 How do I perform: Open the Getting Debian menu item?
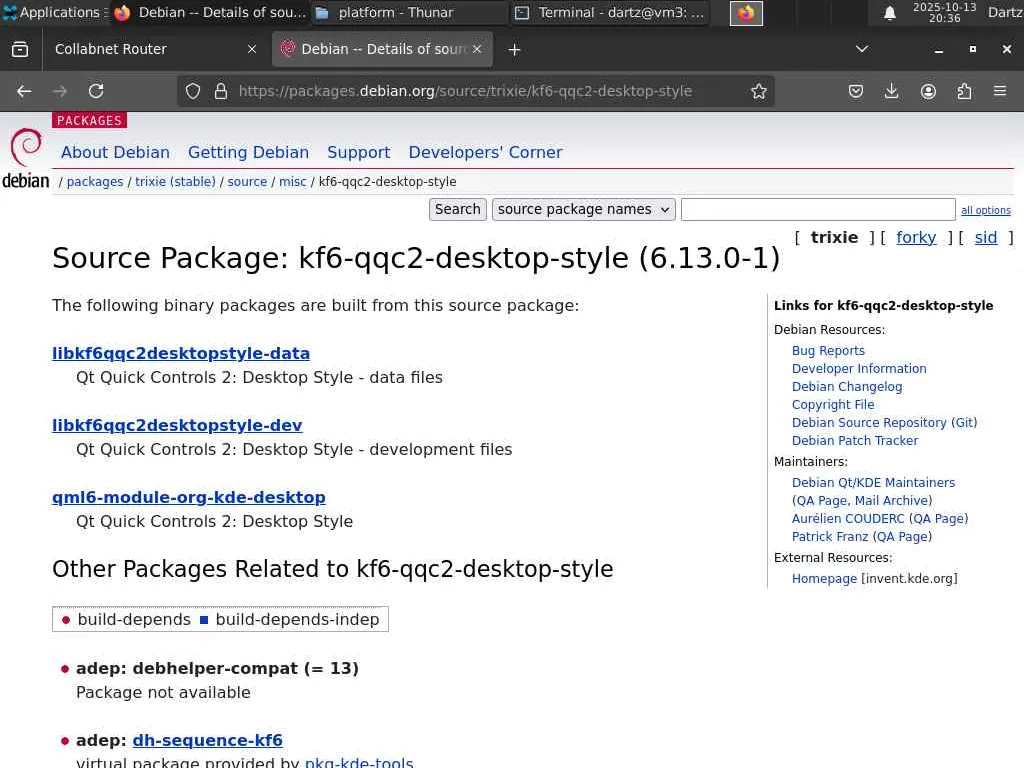[x=248, y=152]
